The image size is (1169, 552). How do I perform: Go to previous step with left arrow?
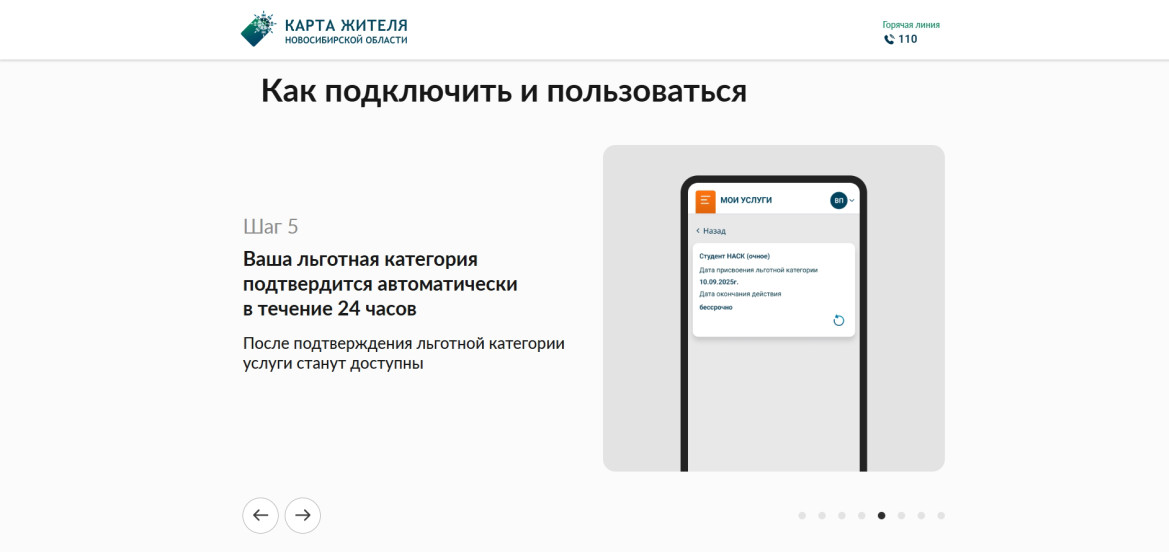[260, 515]
